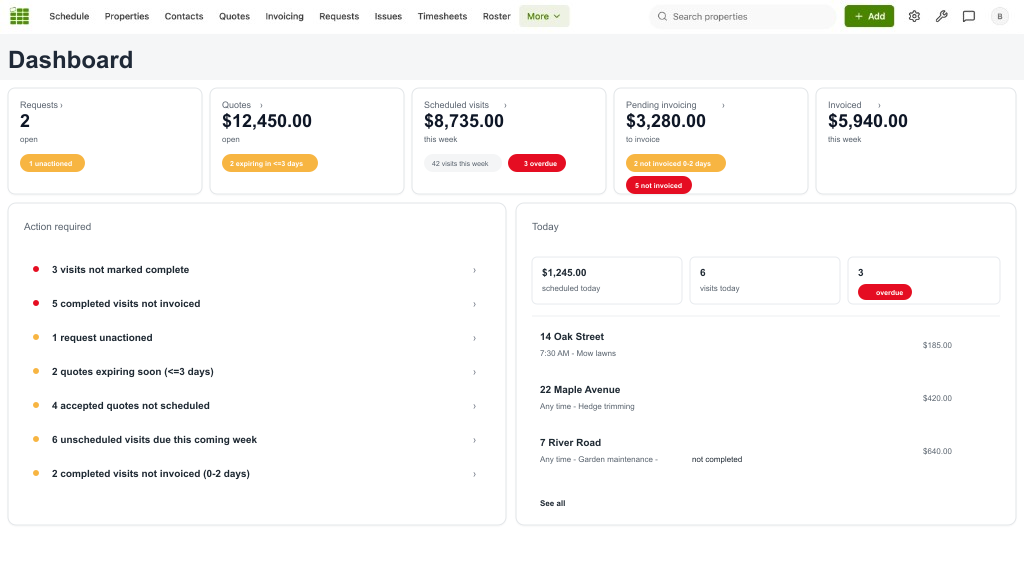Screen dimensions: 1024x576
Task: Open the Issues page
Action: [388, 16]
